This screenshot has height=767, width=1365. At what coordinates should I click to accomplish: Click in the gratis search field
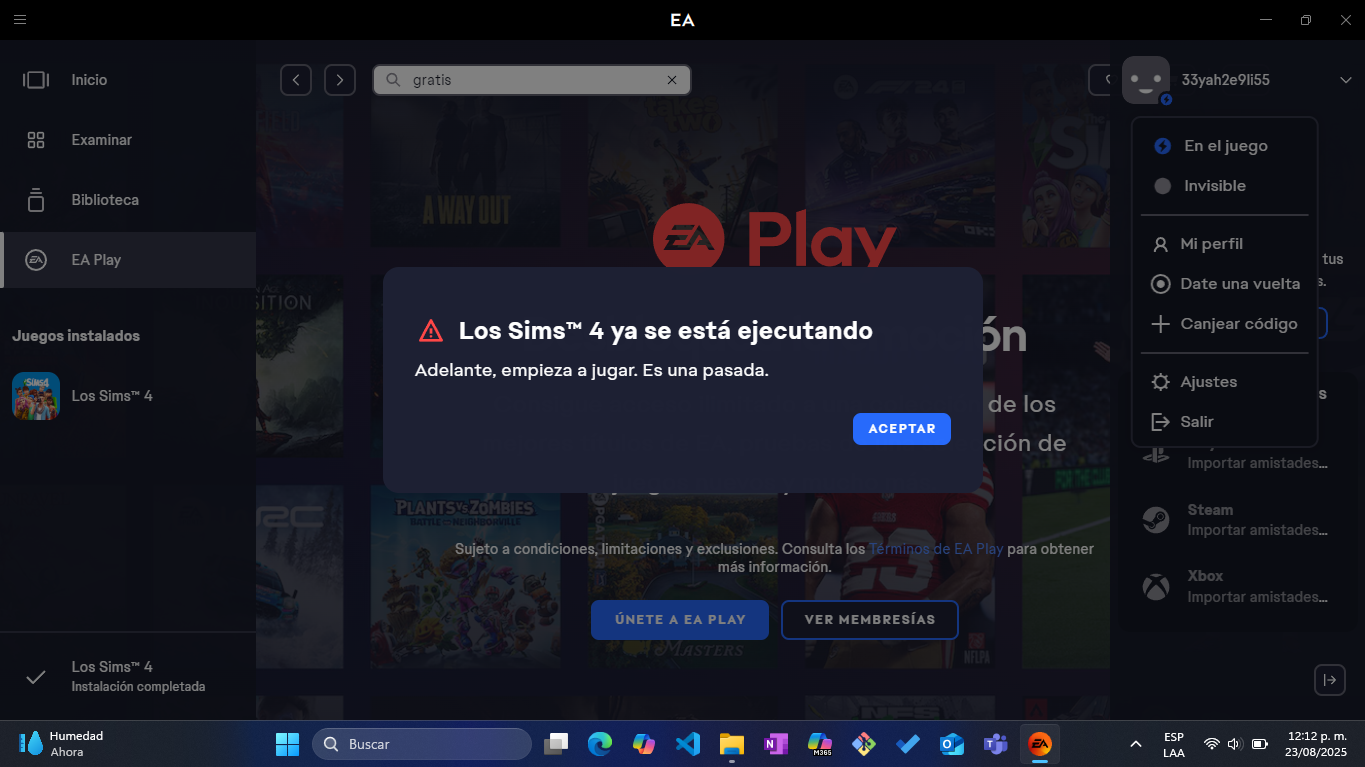pyautogui.click(x=532, y=80)
